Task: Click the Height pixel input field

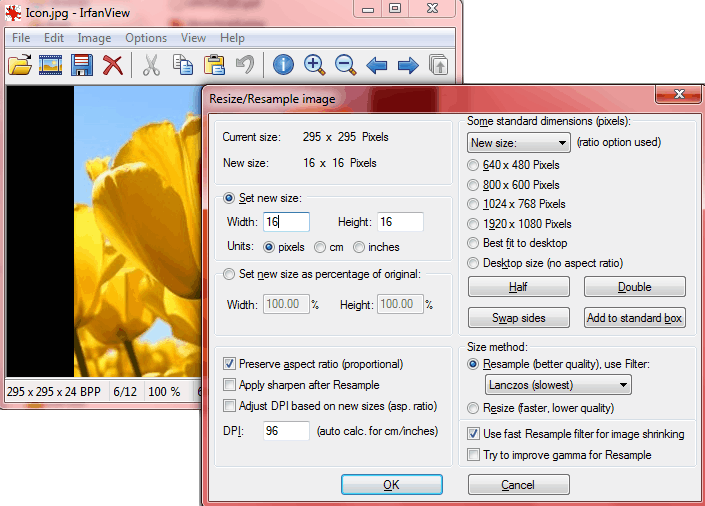Action: coord(400,222)
